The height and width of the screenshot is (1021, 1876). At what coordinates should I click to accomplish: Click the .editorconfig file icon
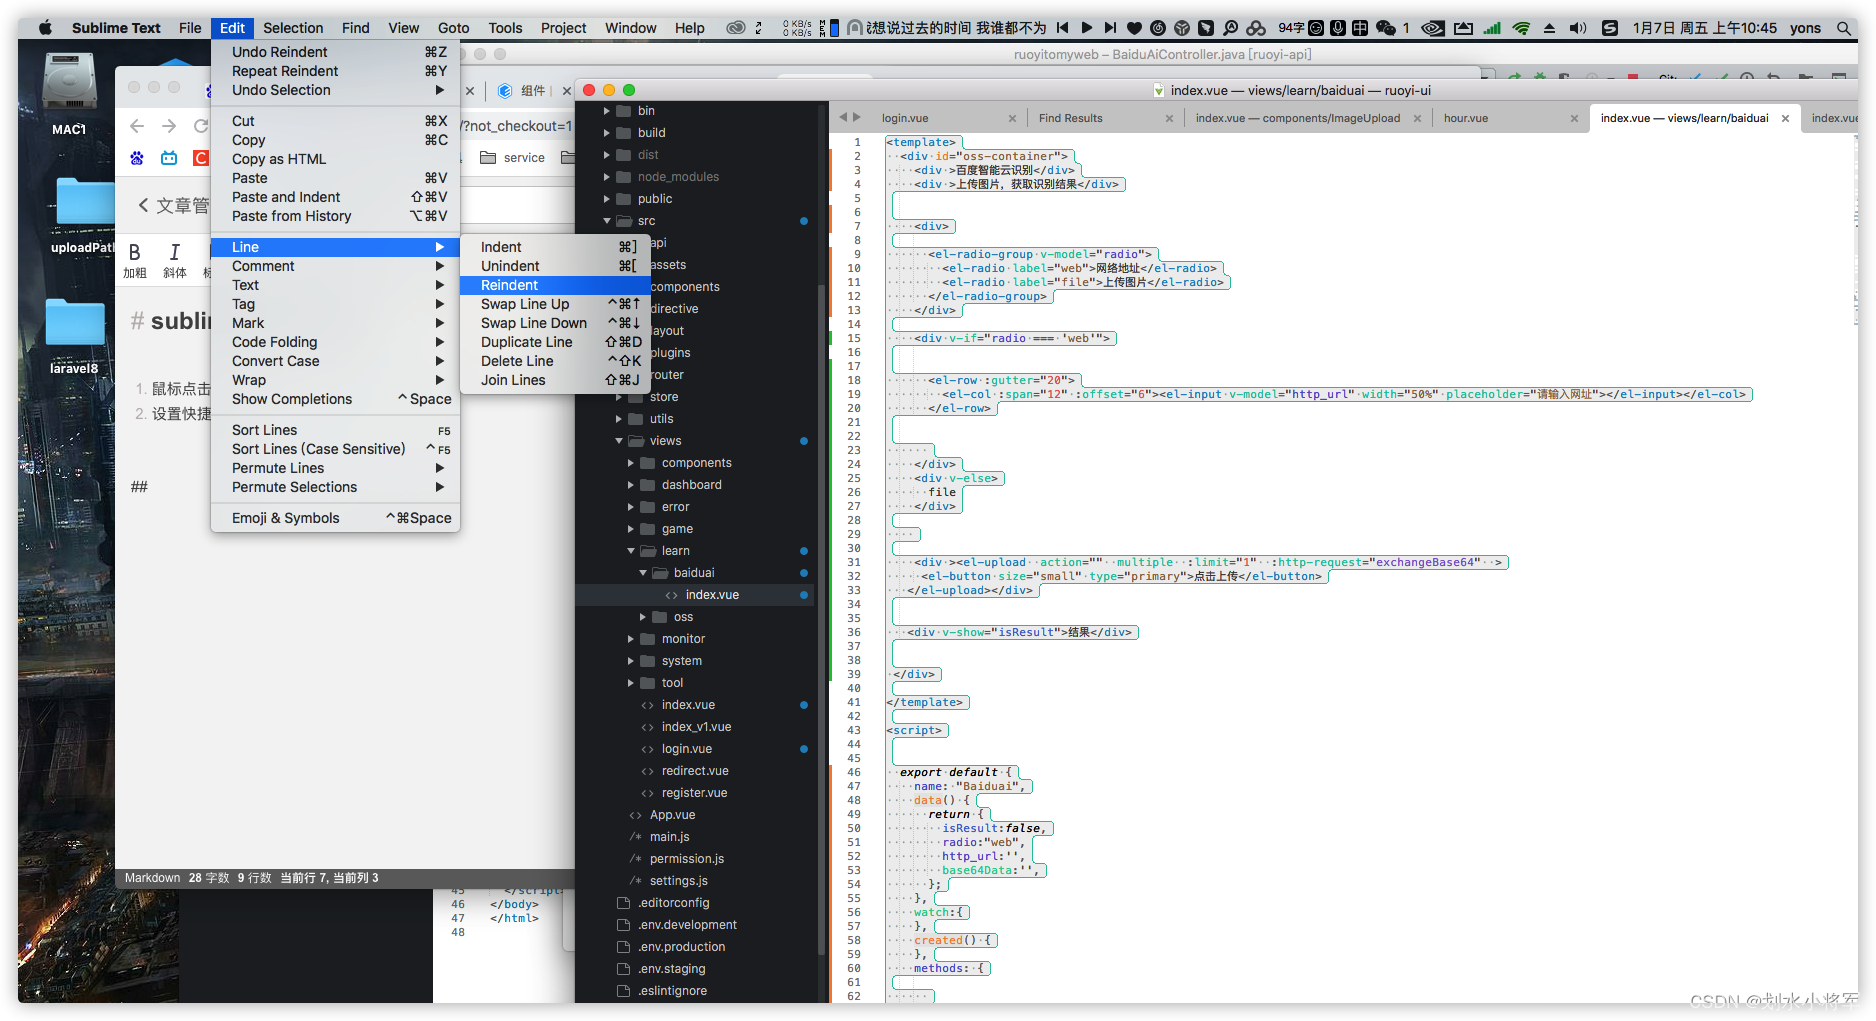coord(623,903)
